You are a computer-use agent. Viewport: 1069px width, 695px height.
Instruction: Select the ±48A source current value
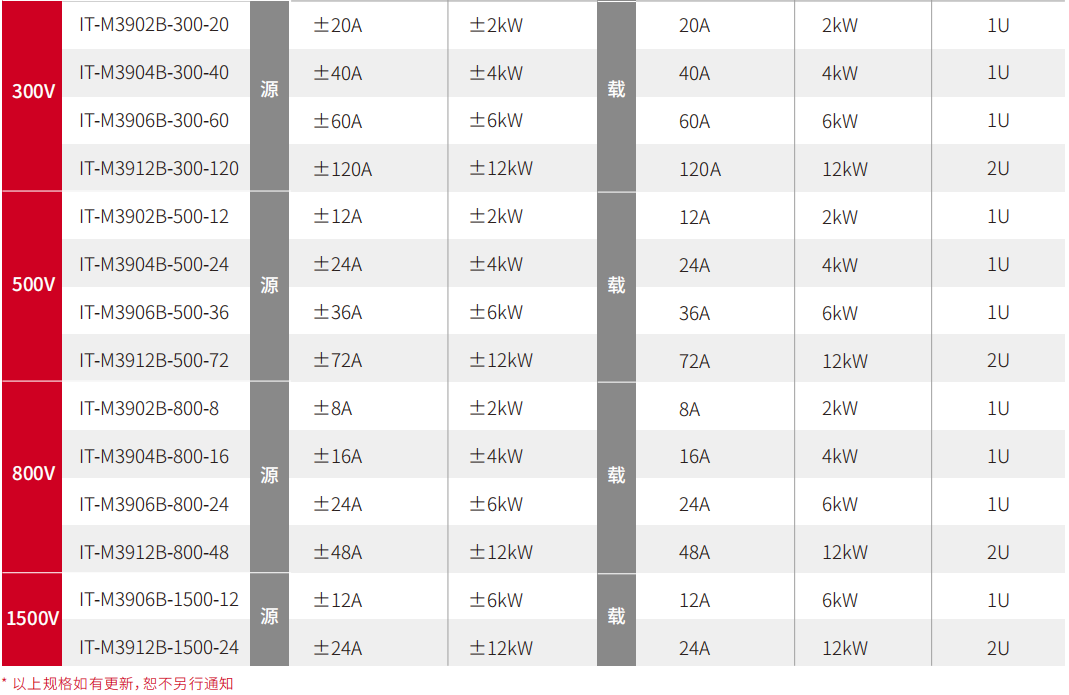click(337, 552)
